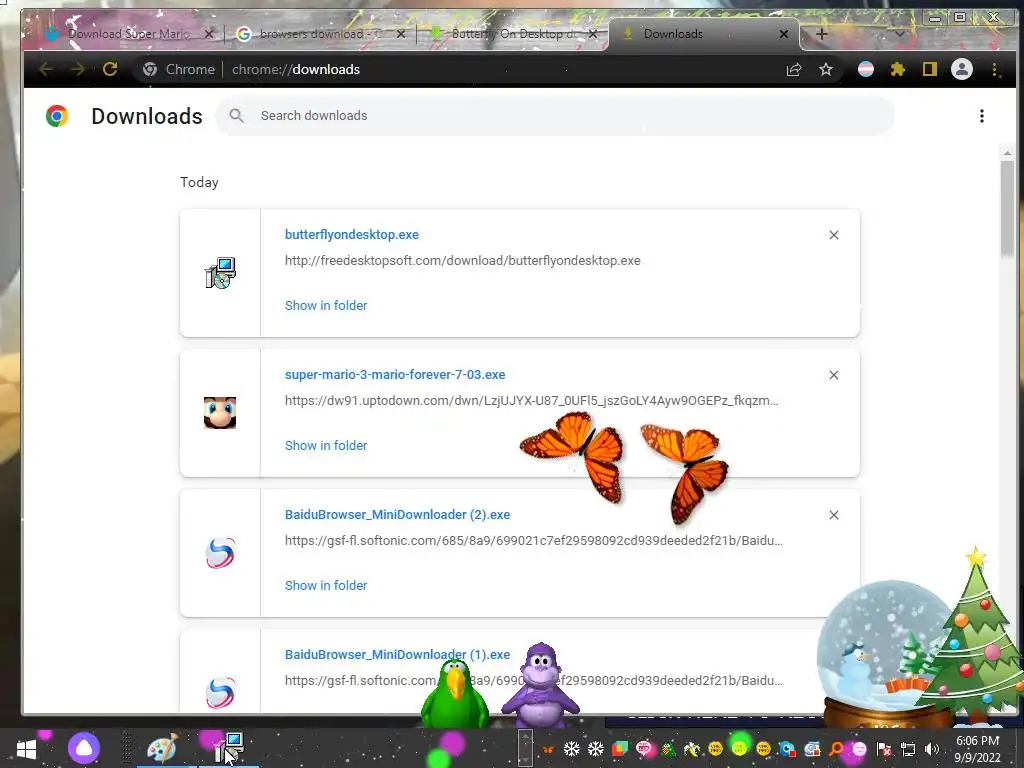Open butterflyondesktop.exe file link

351,234
